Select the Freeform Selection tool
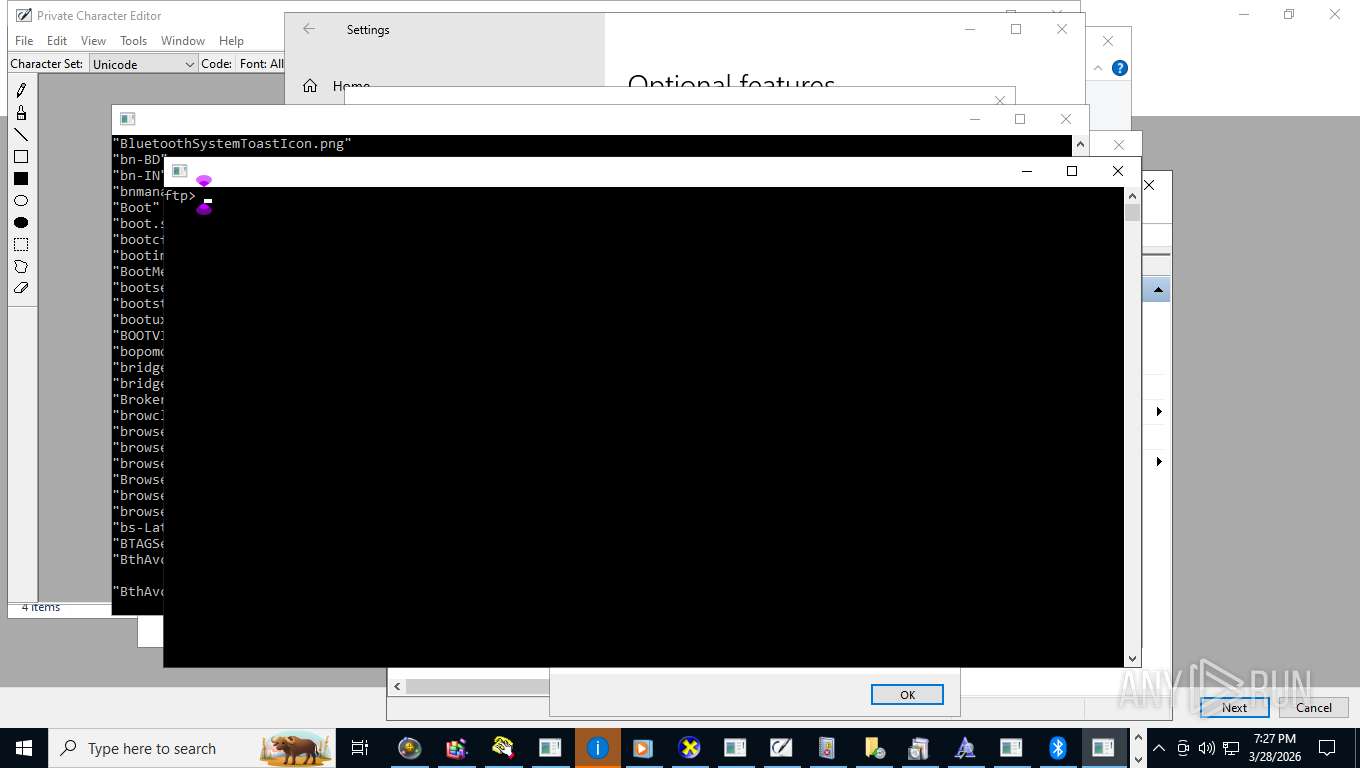 [21, 267]
